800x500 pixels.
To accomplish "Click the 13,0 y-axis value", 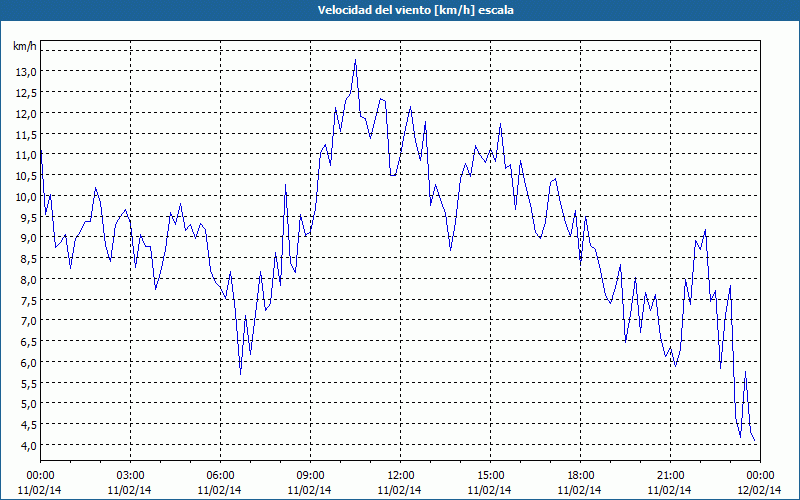I will tap(26, 72).
